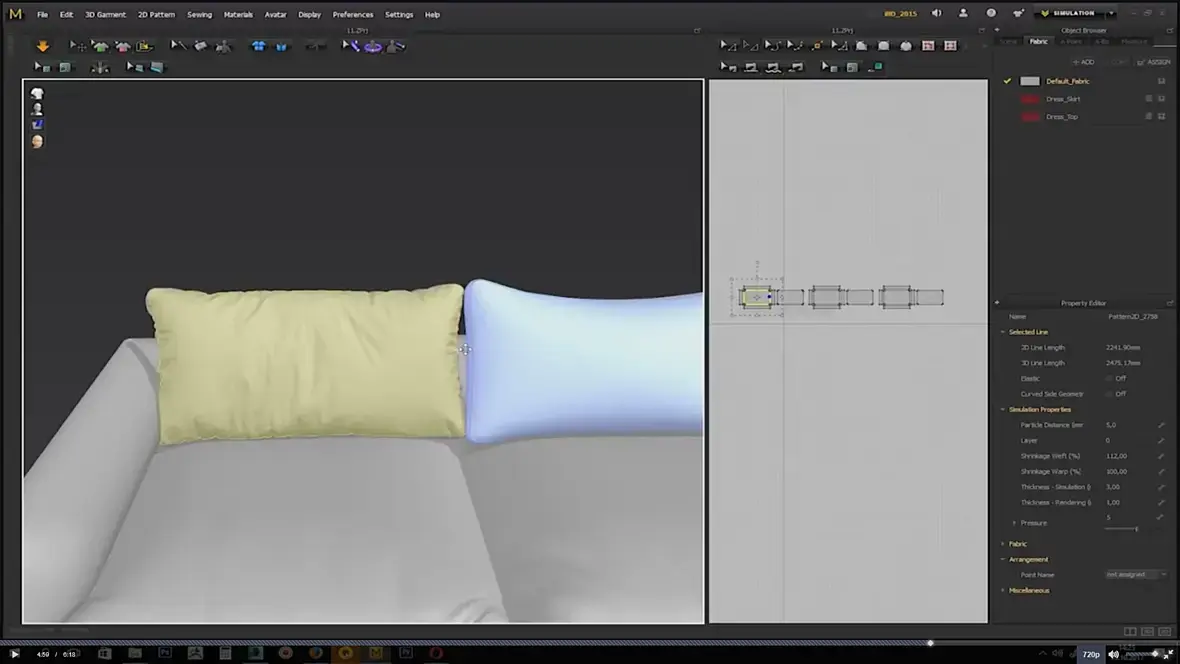Select the rectangle pattern tool in 2D toolbar

(883, 46)
